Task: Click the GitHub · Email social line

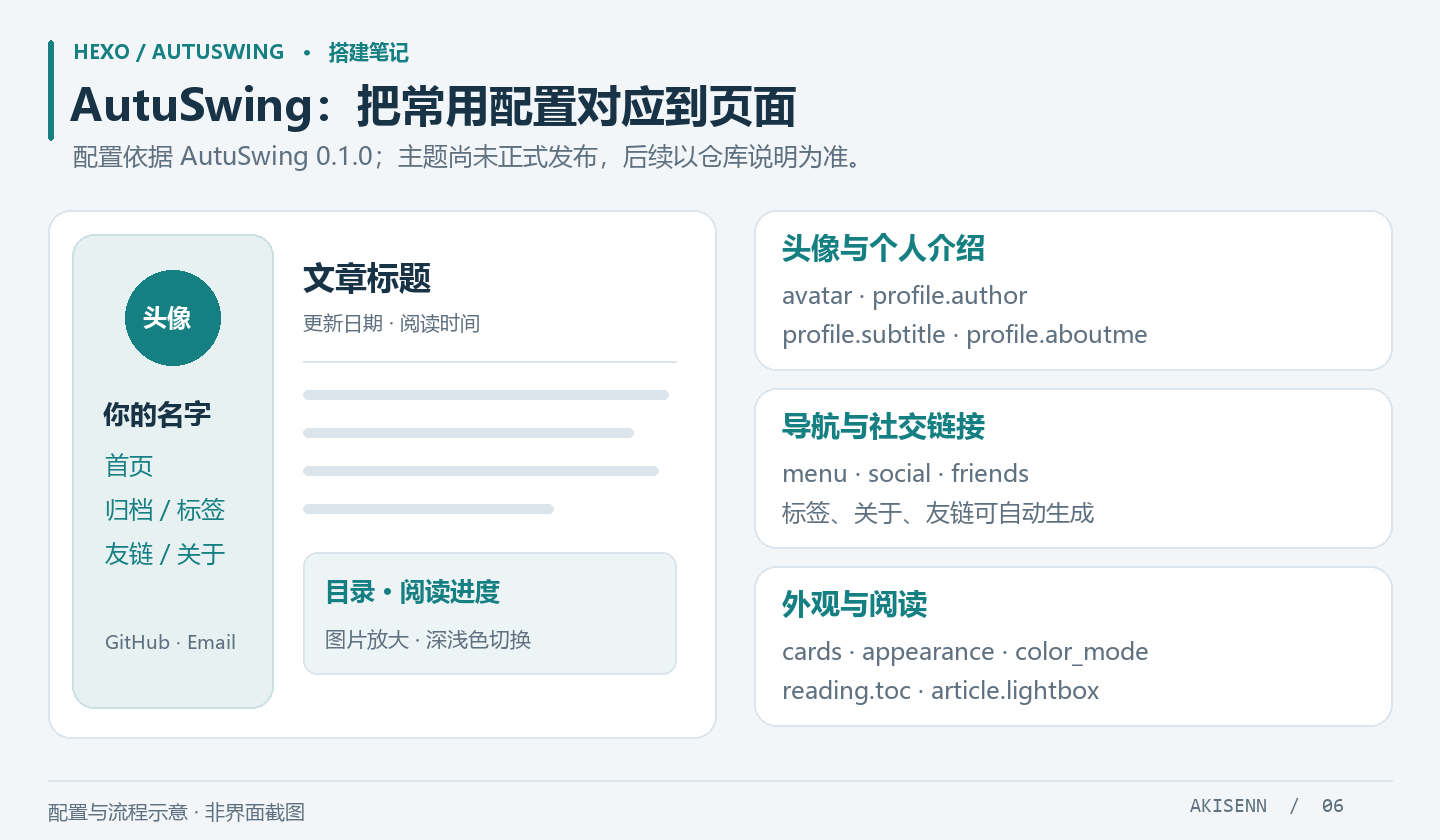Action: click(170, 642)
